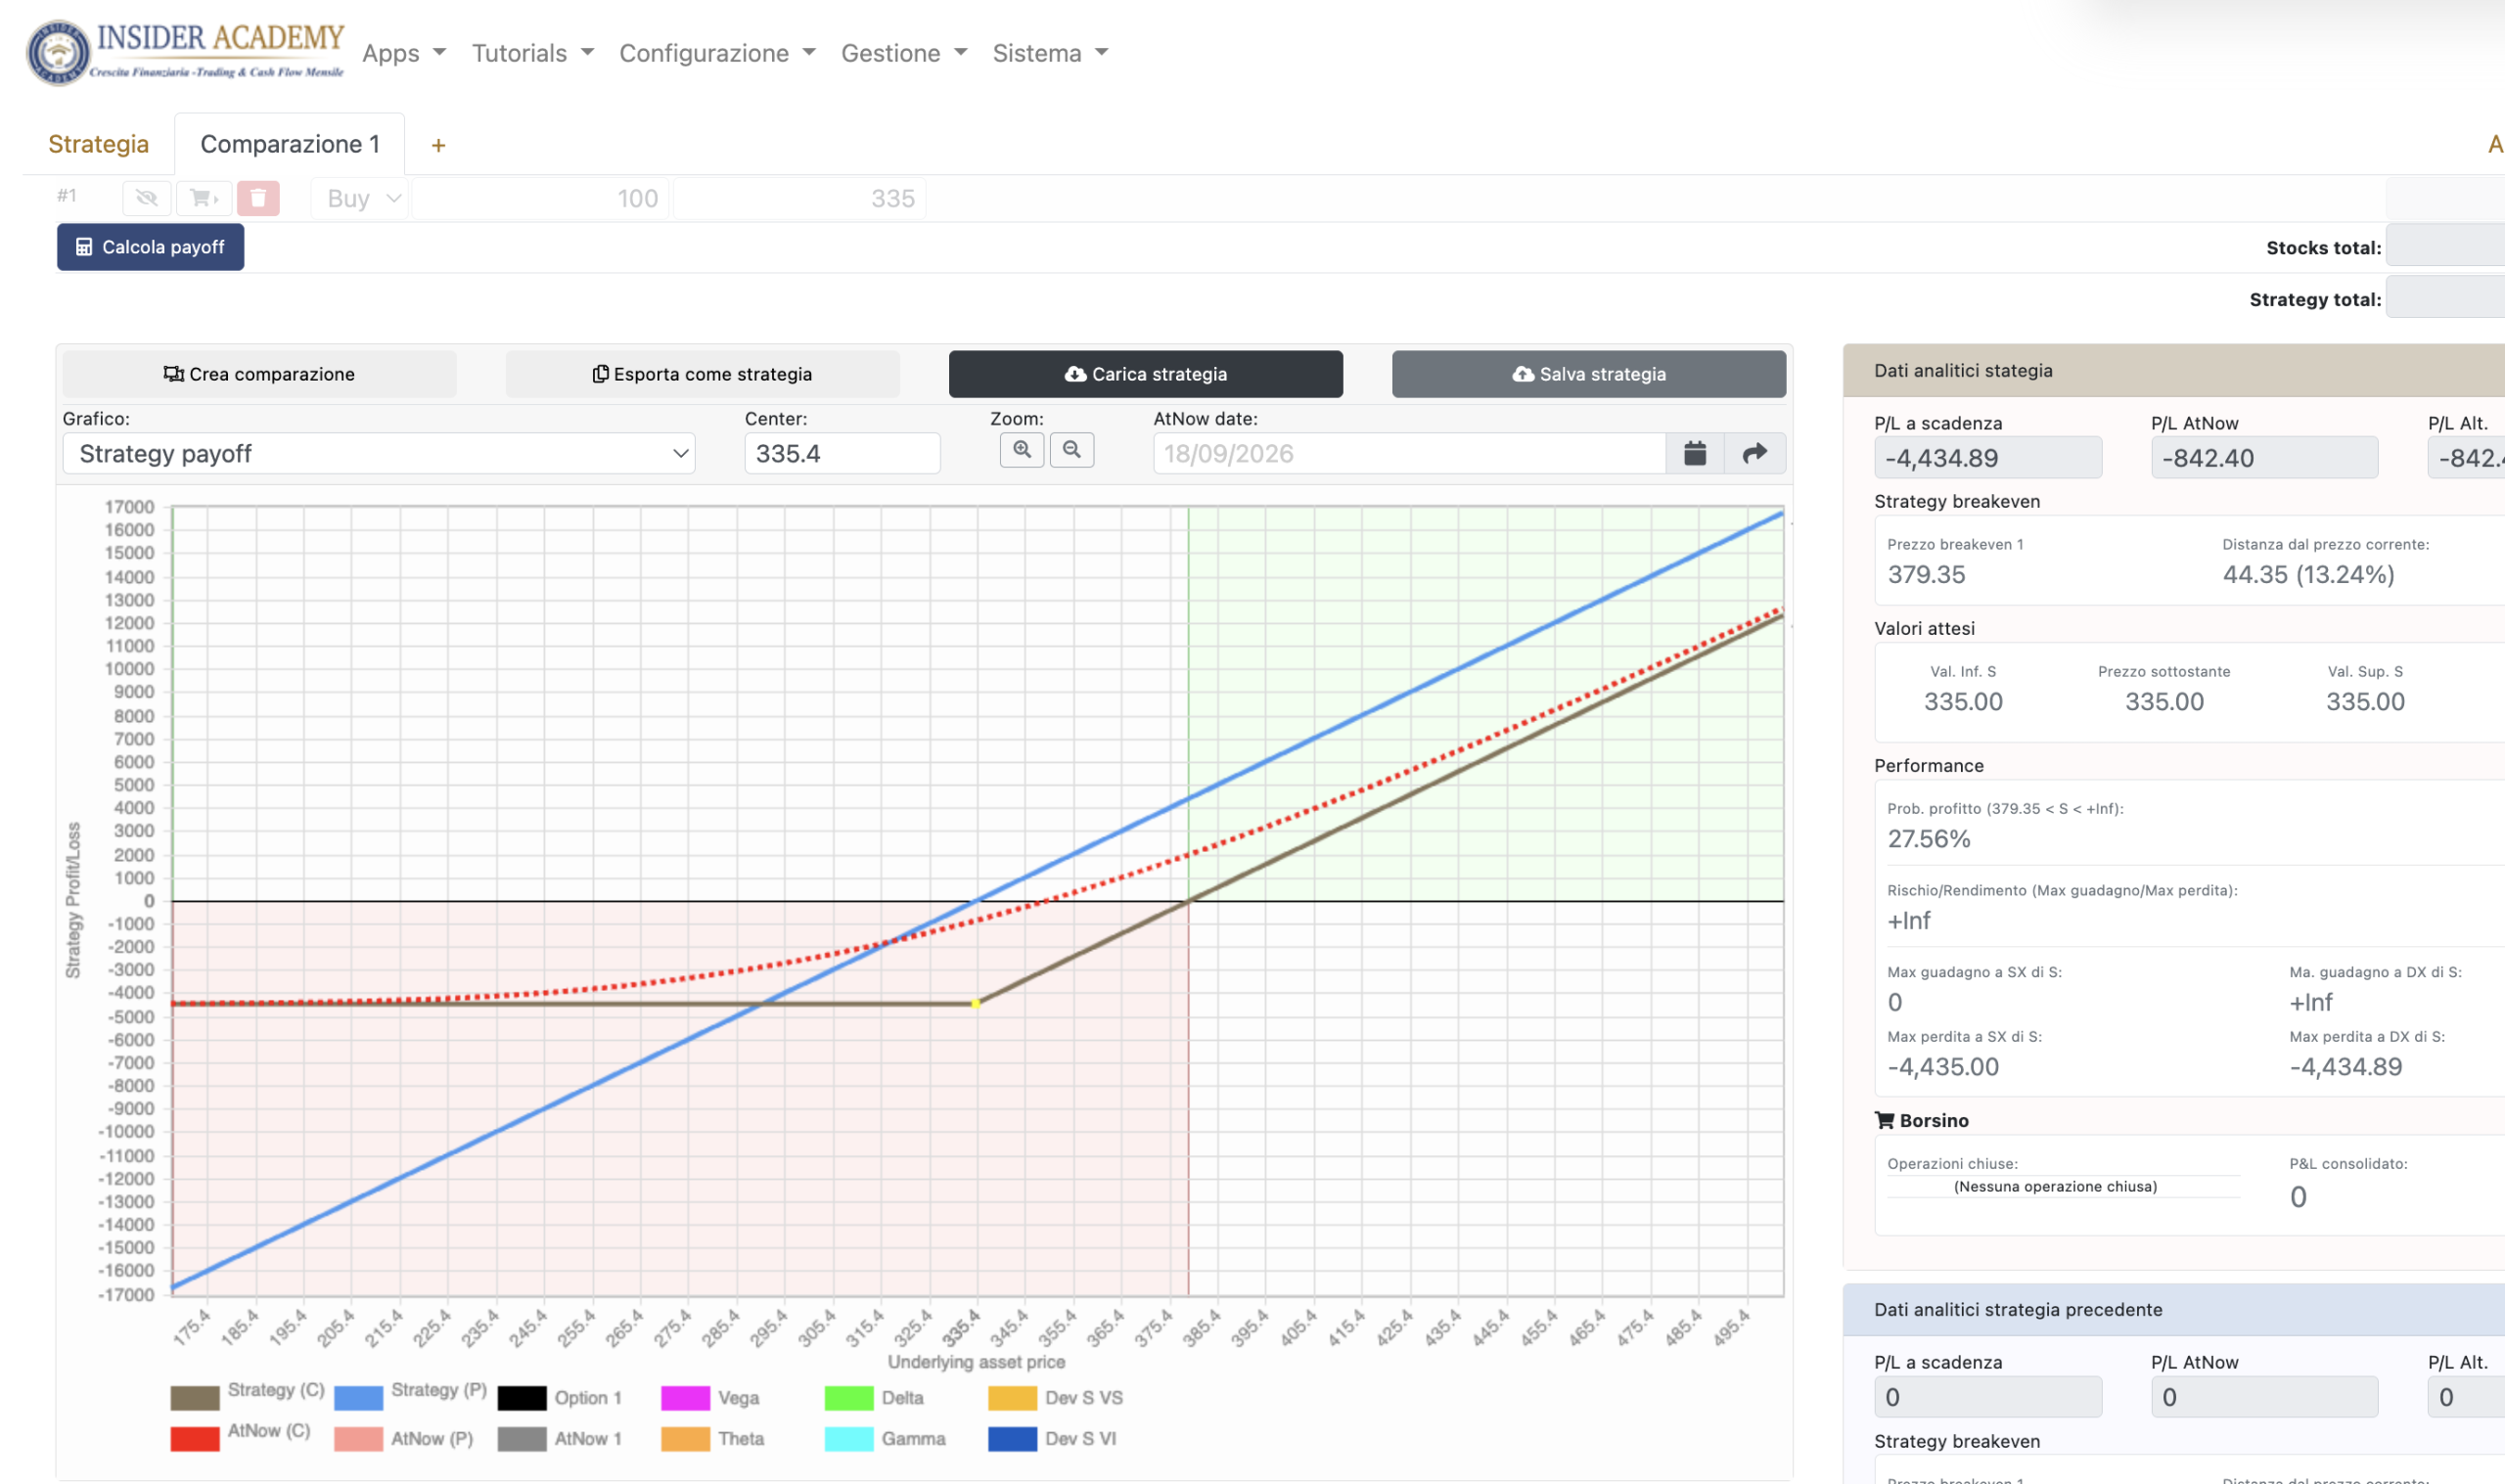Open the Apps dropdown menu
Viewport: 2505px width, 1484px height.
pyautogui.click(x=404, y=53)
